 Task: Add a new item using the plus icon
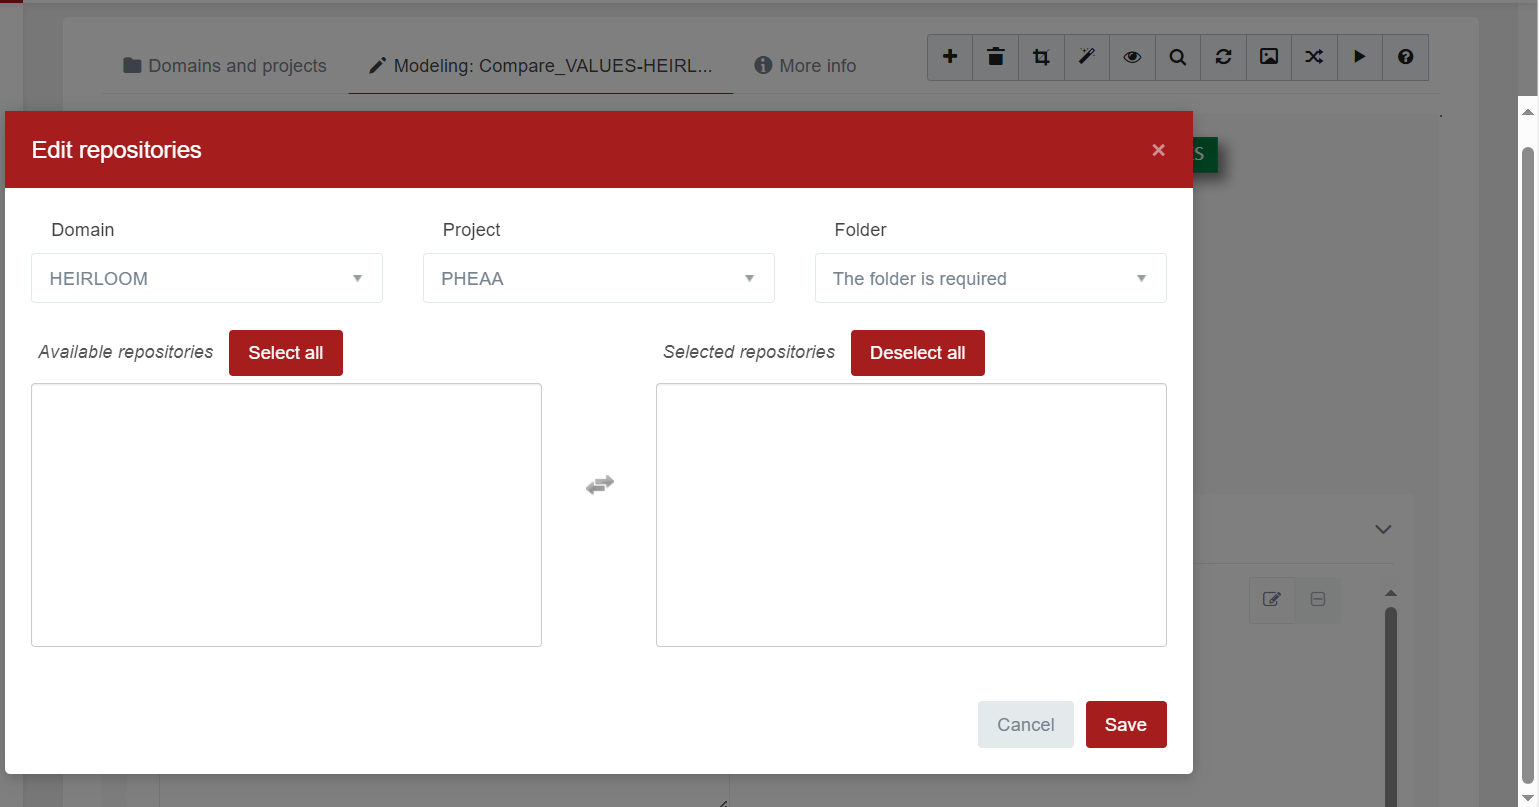pos(949,57)
